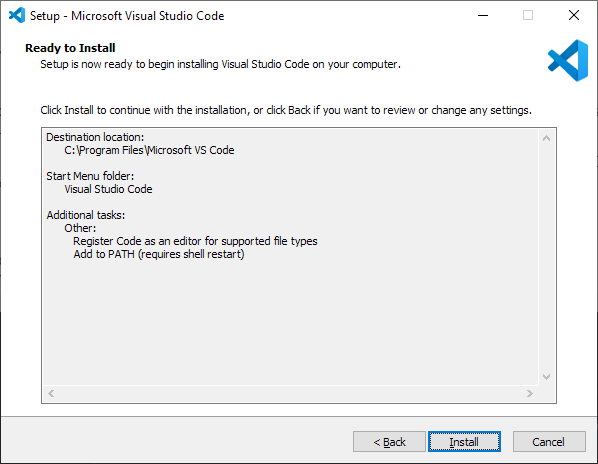Click the VS Code icon in title bar
Viewport: 598px width, 464px height.
point(17,15)
